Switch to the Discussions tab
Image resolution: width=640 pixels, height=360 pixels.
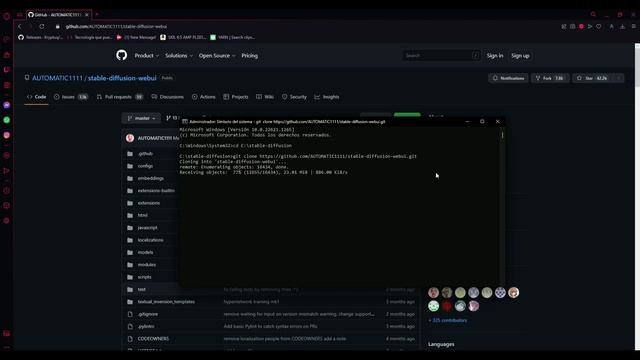167,97
